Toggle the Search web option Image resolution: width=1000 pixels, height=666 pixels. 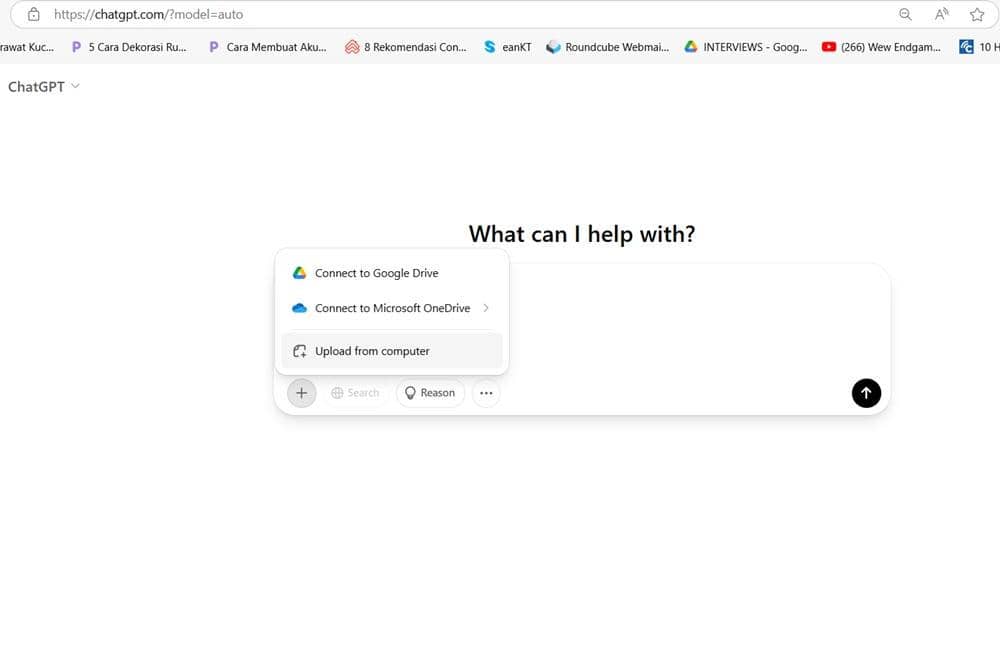point(355,393)
